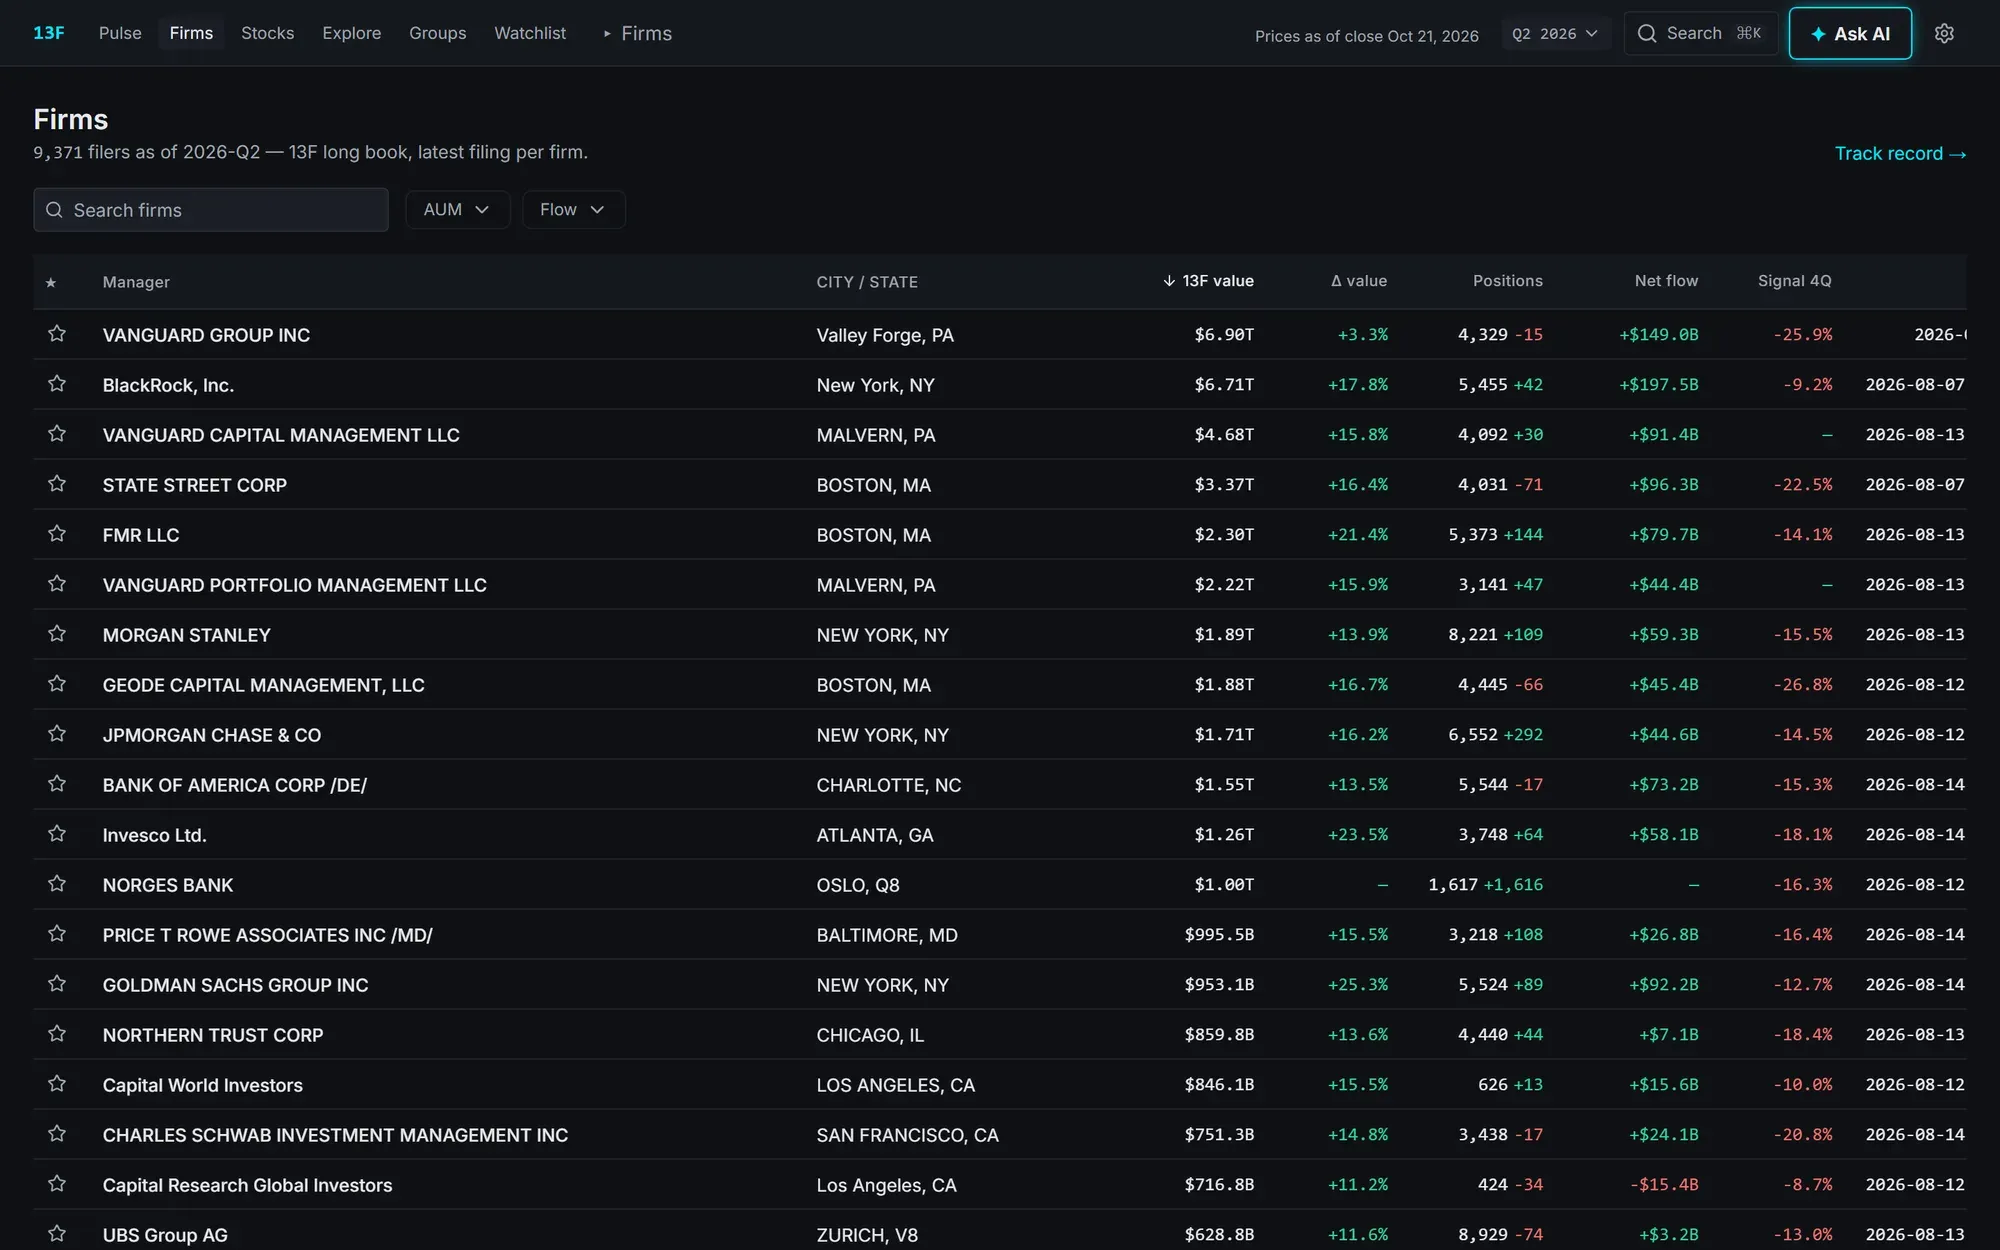Star MORGAN STANLEY firm
Viewport: 2000px width, 1250px height.
57,634
